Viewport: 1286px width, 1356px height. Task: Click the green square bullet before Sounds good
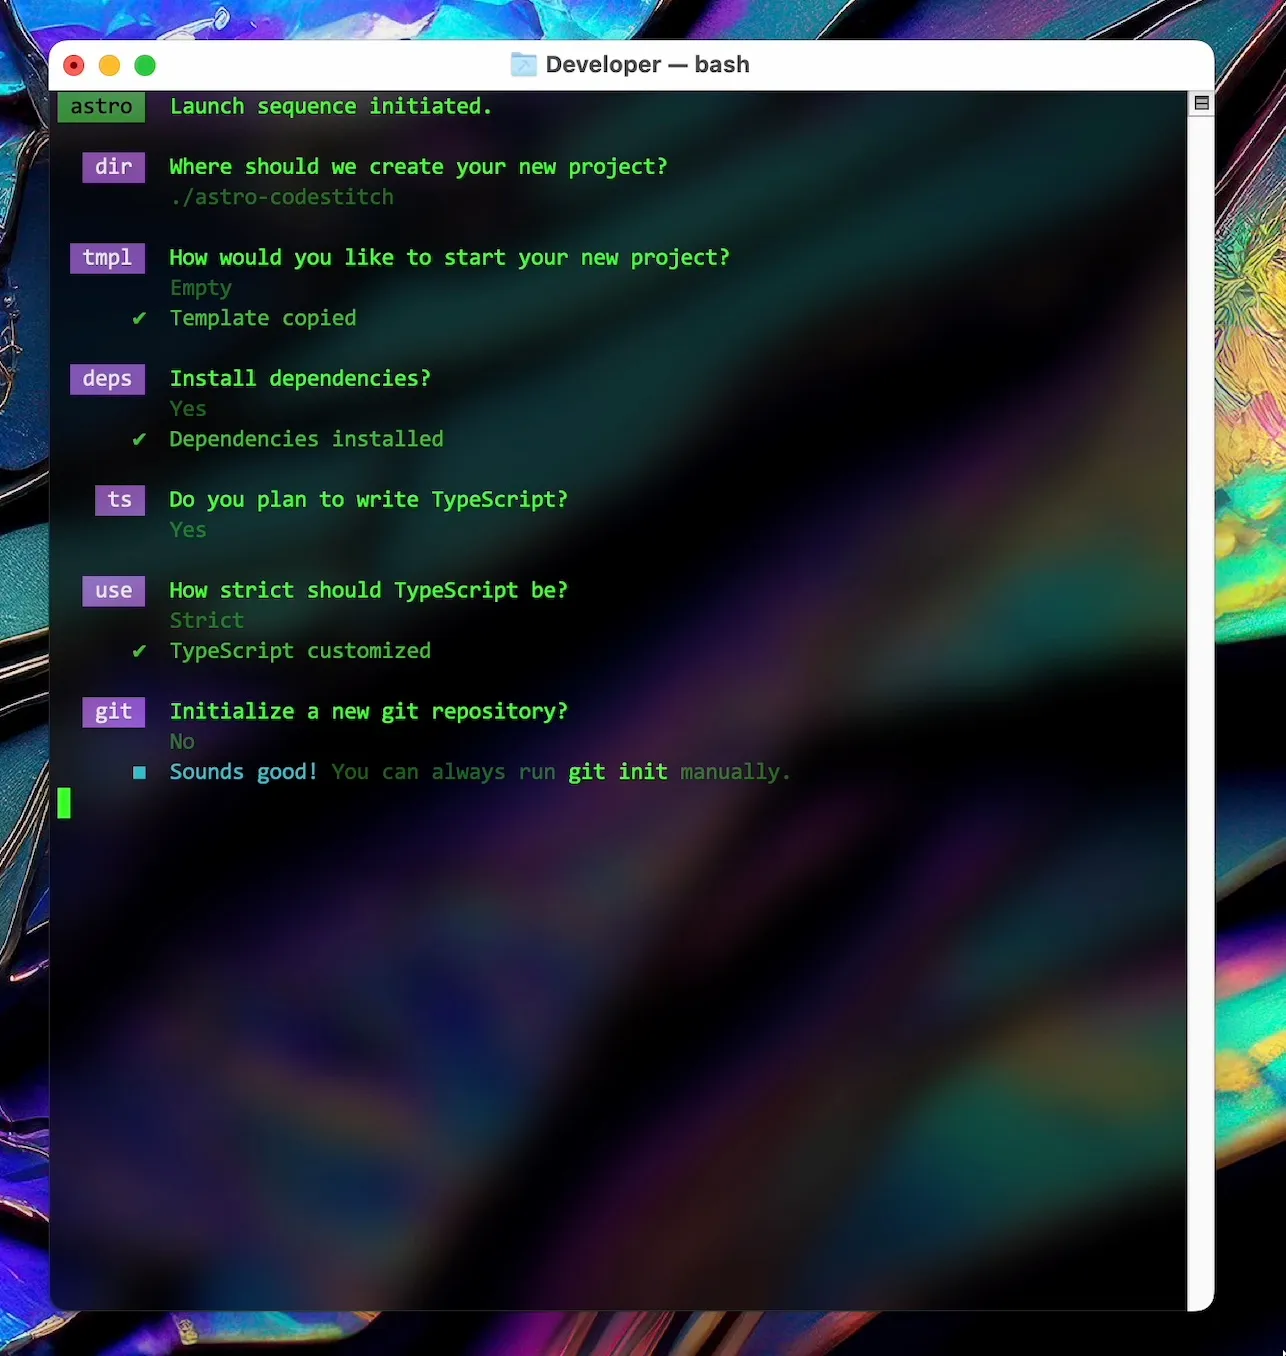(139, 772)
